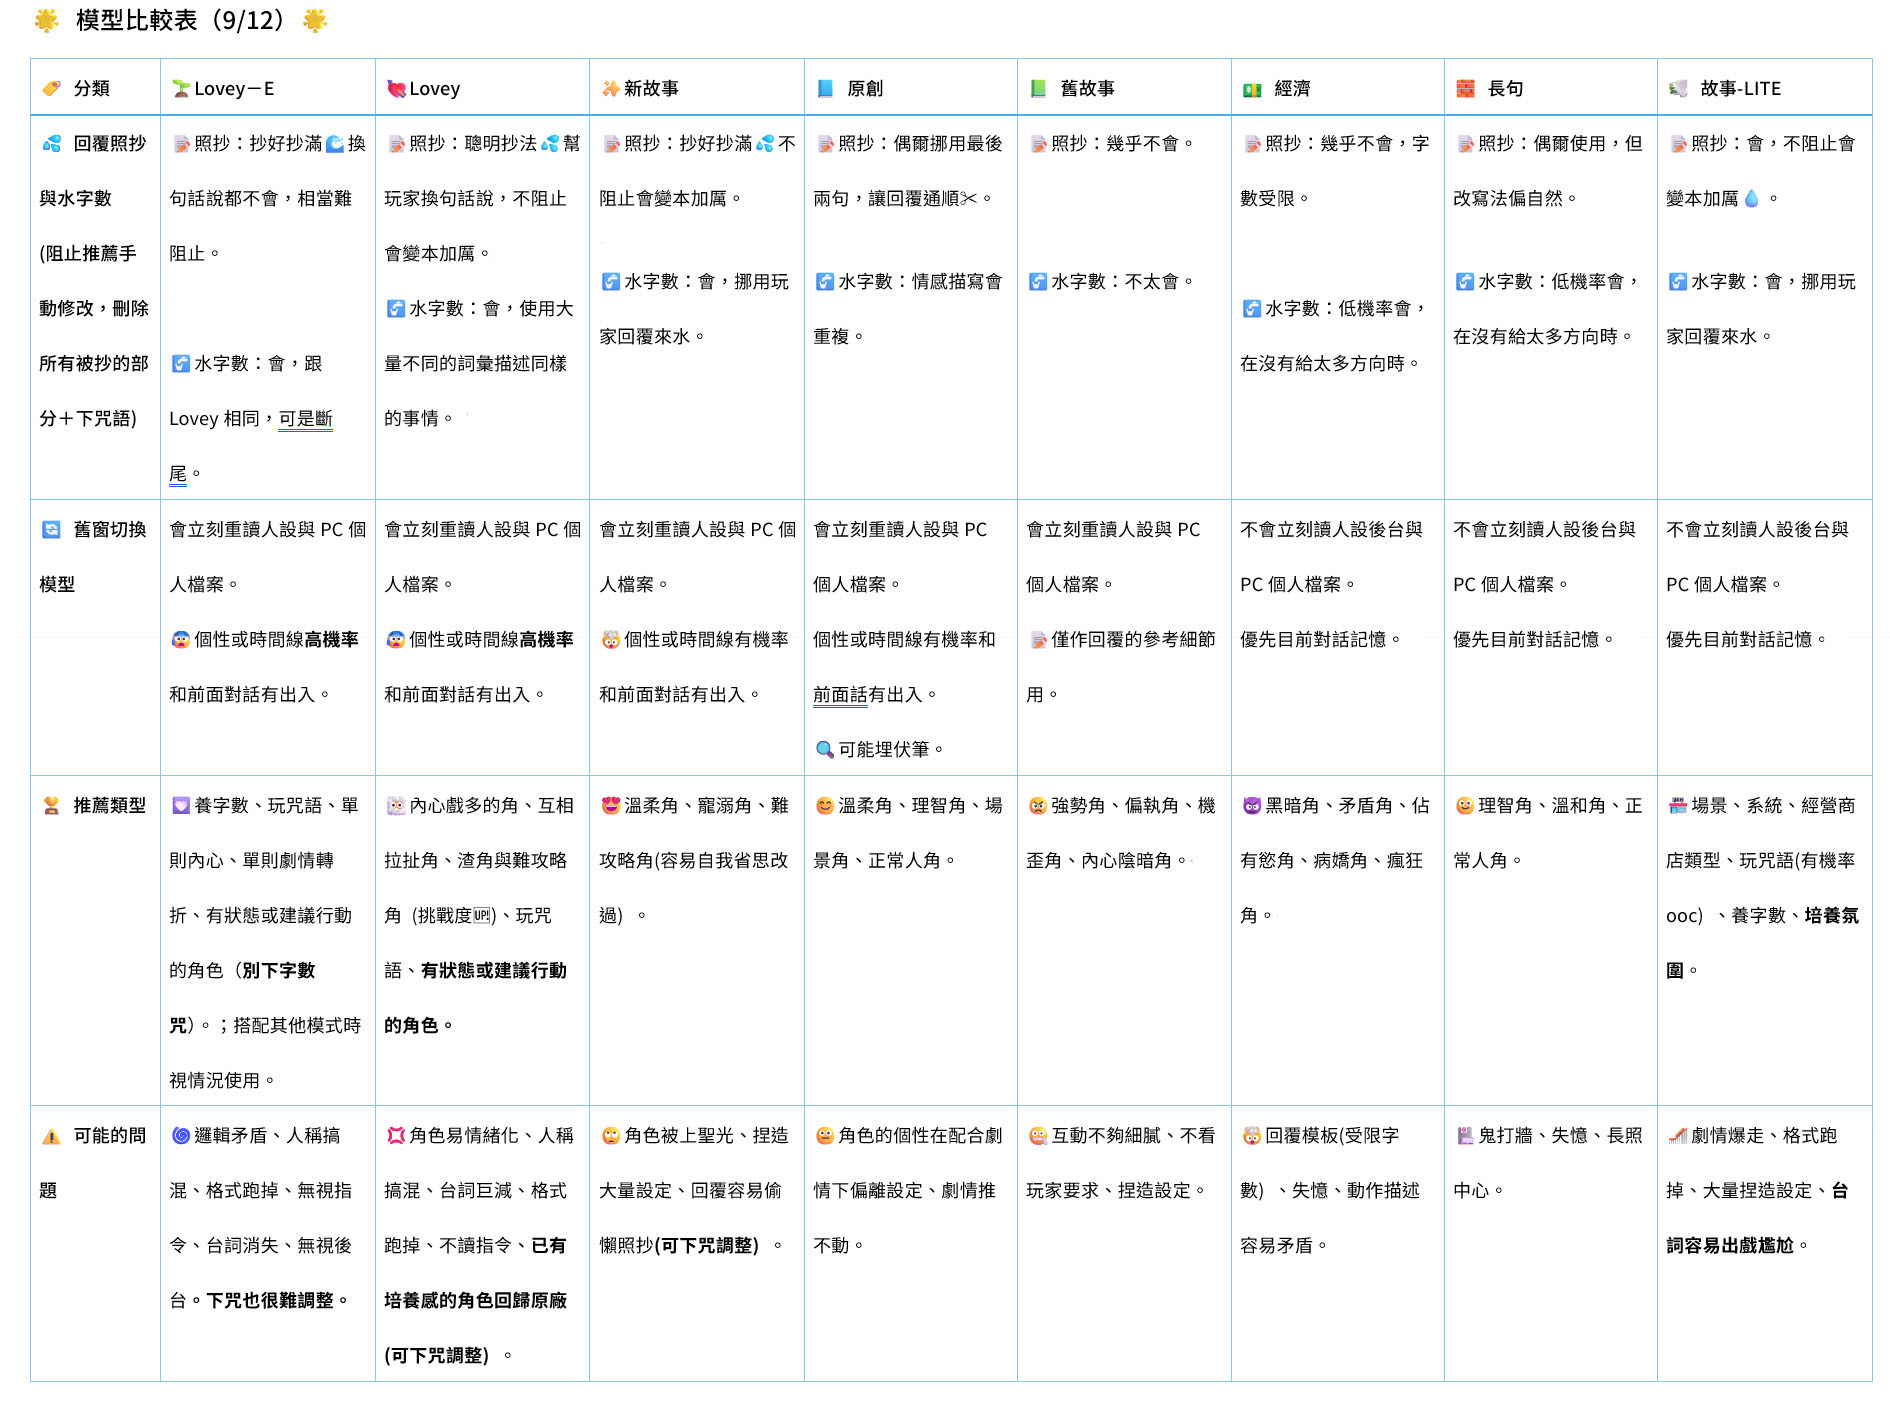Select the 新故事 column header
Viewport: 1890px width, 1404px height.
coord(651,89)
